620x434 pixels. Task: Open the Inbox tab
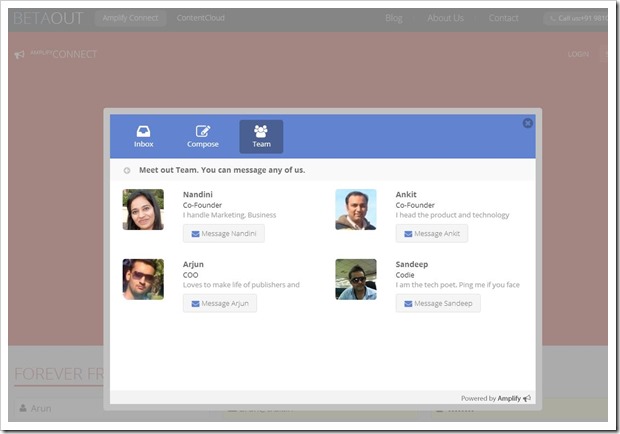click(x=144, y=137)
